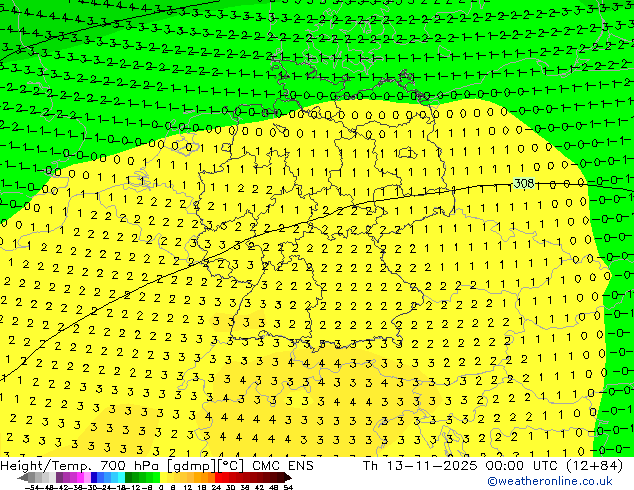The width and height of the screenshot is (634, 490).
Task: Click the cyan legend swatch near -18
Action: coord(121,477)
